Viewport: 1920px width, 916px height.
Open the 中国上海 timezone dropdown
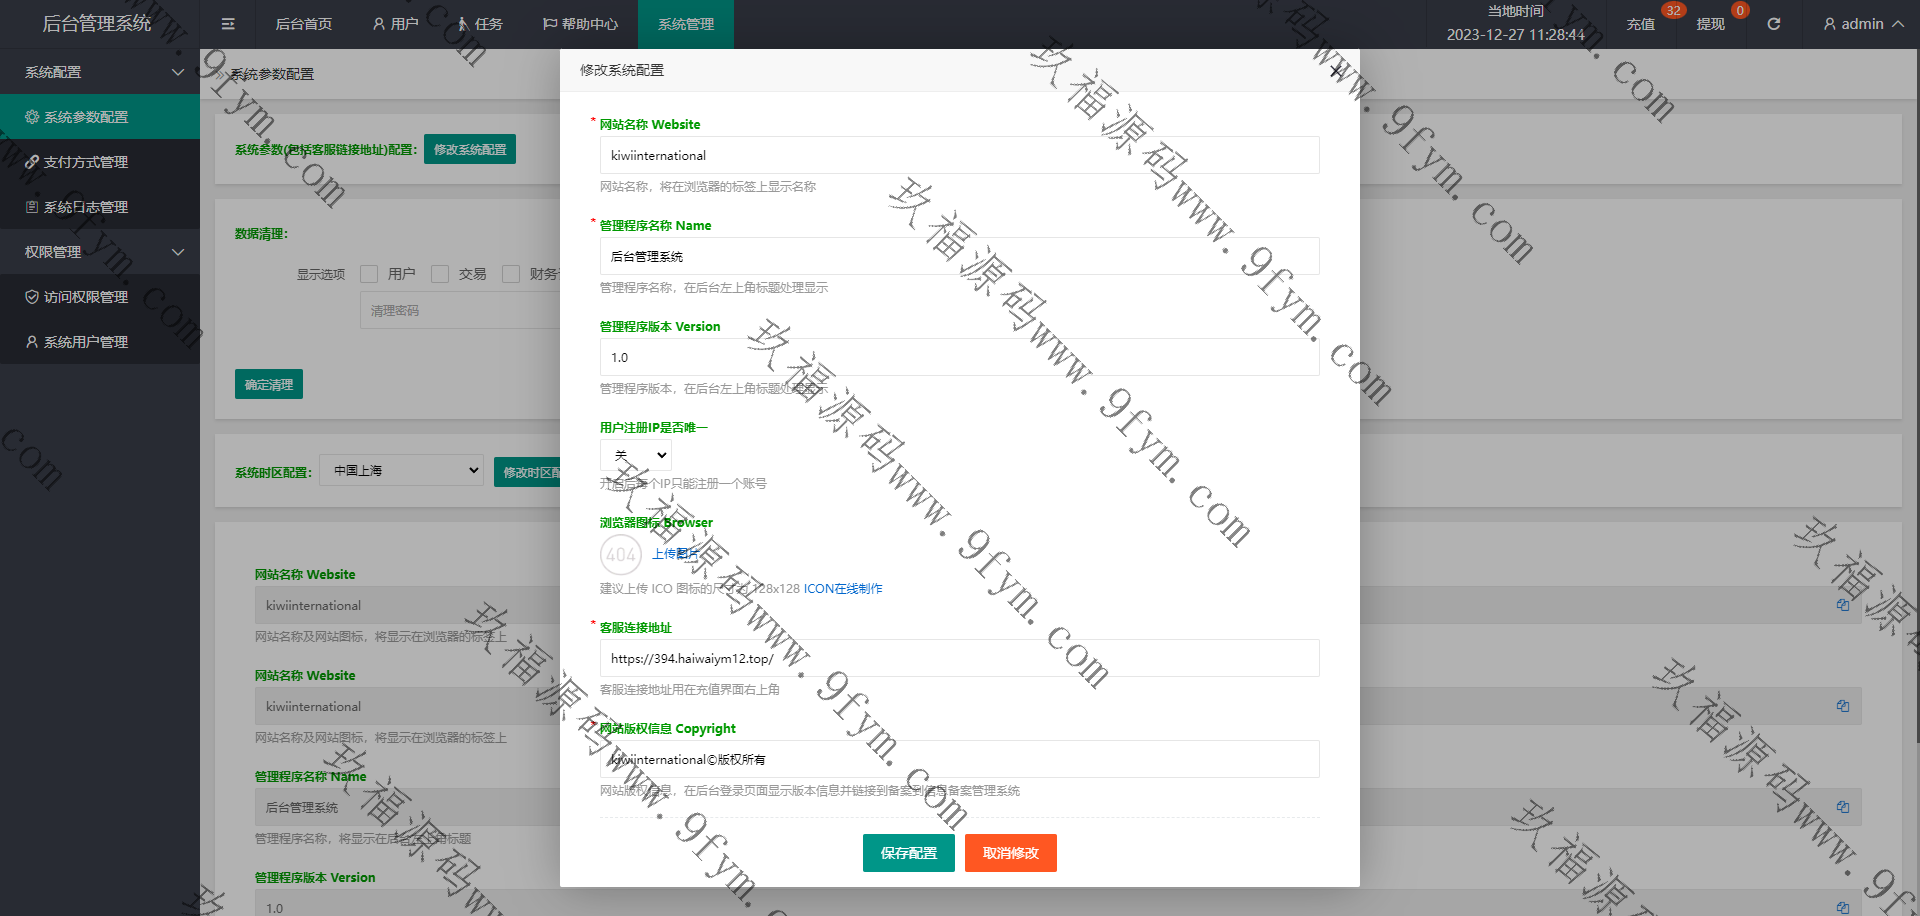[401, 471]
